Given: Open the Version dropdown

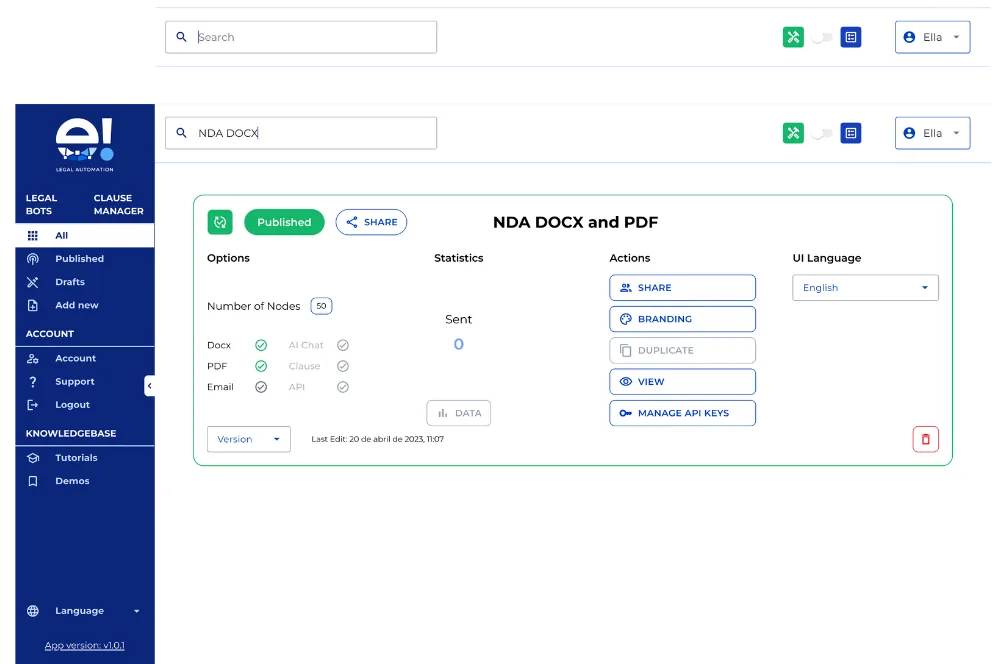Looking at the screenshot, I should [x=248, y=439].
